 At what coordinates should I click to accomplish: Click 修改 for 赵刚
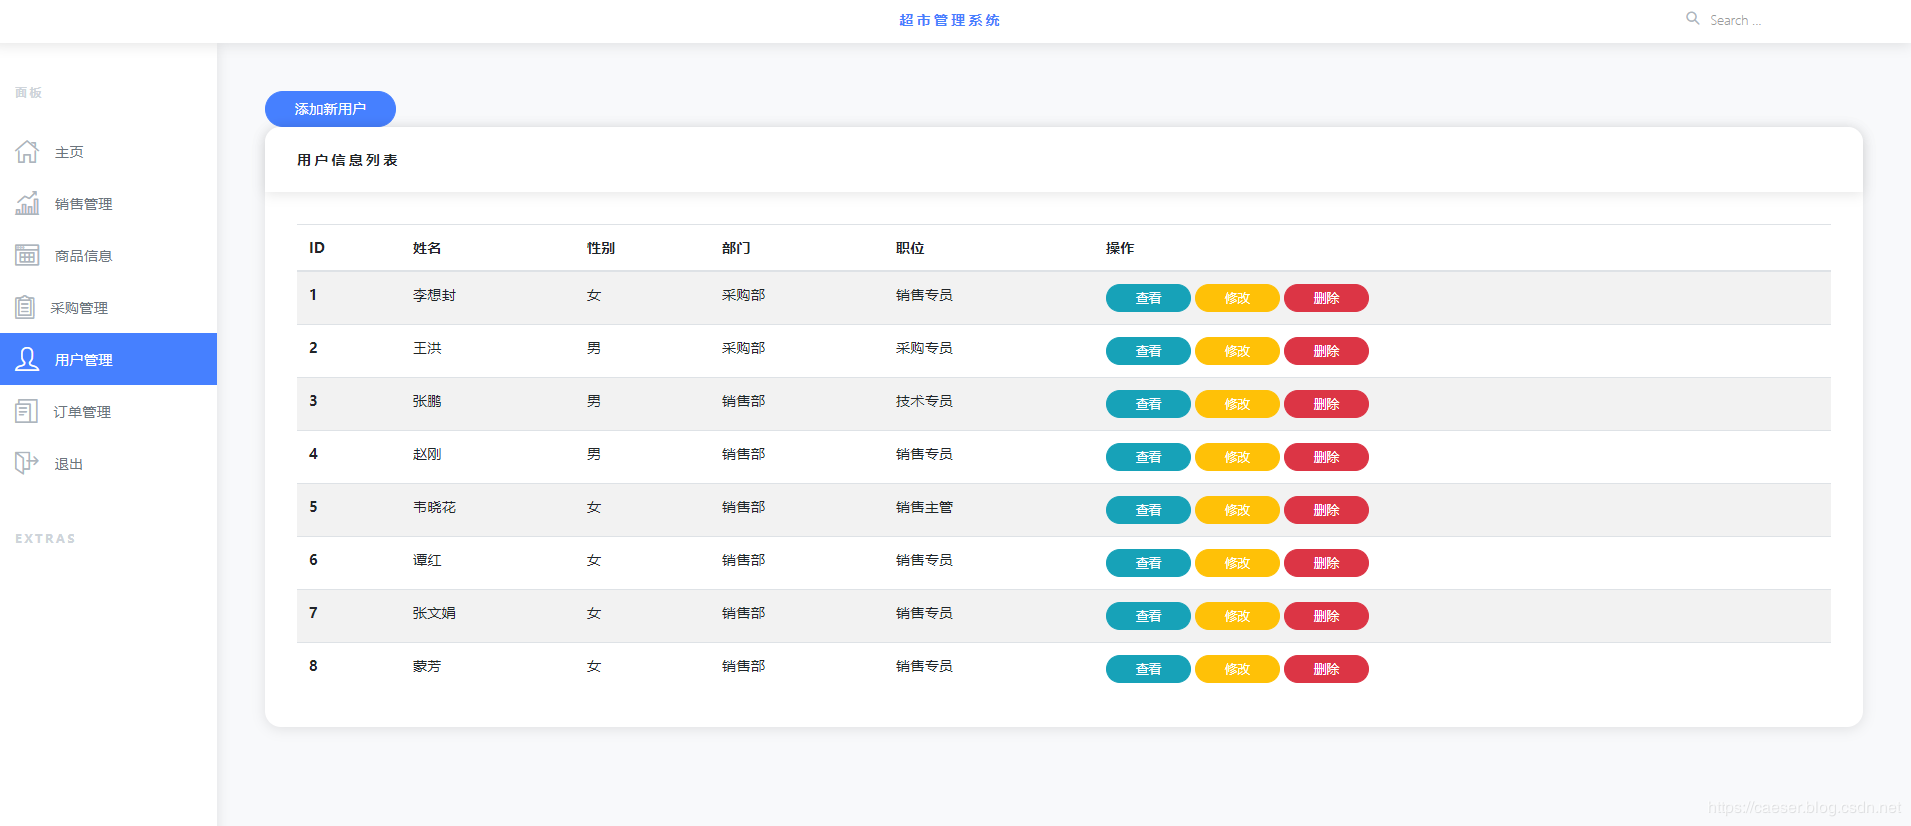[1237, 457]
